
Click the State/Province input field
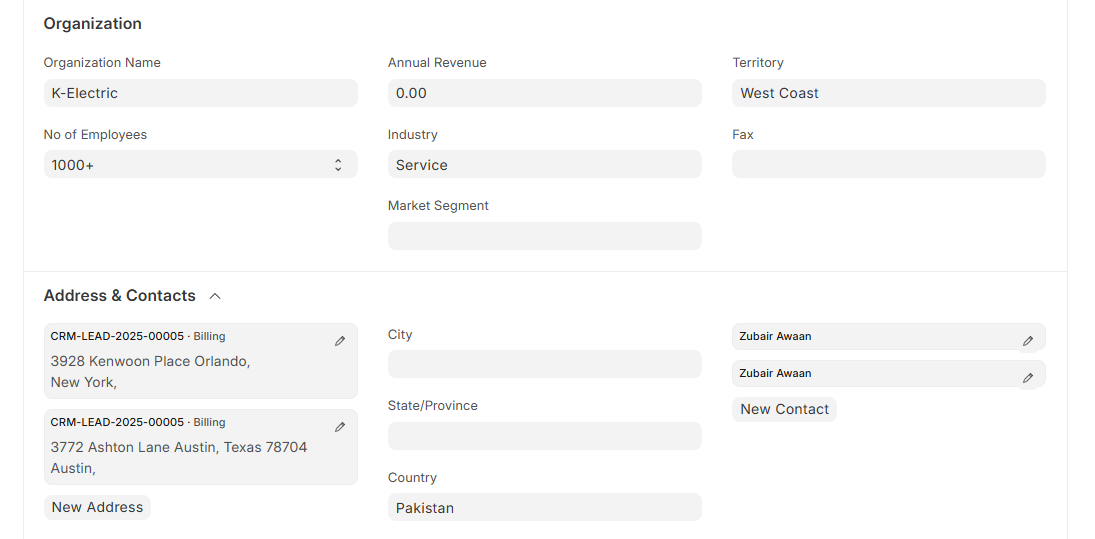[544, 436]
